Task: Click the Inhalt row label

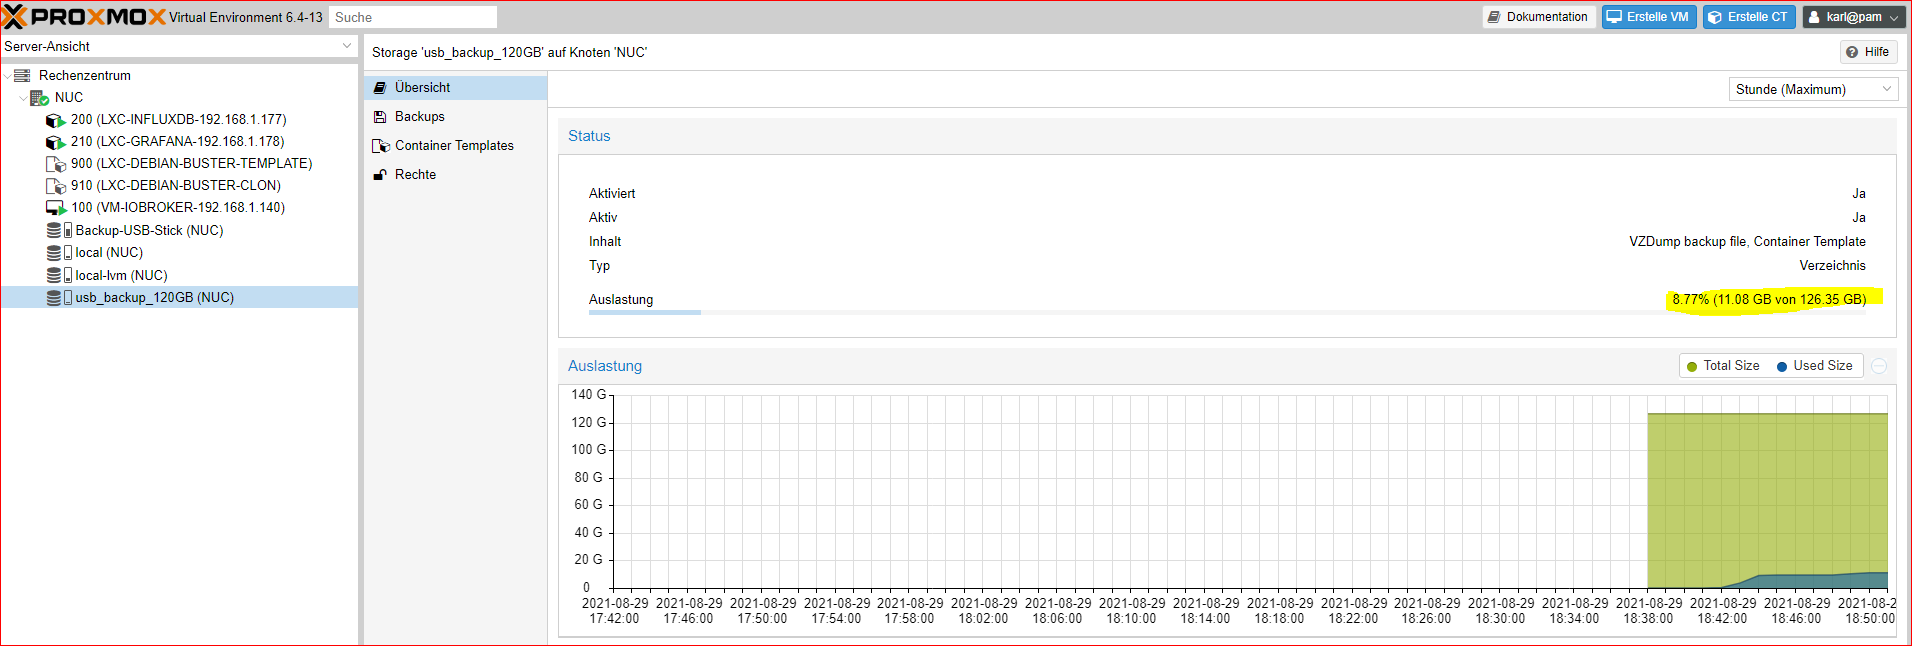Action: 605,241
